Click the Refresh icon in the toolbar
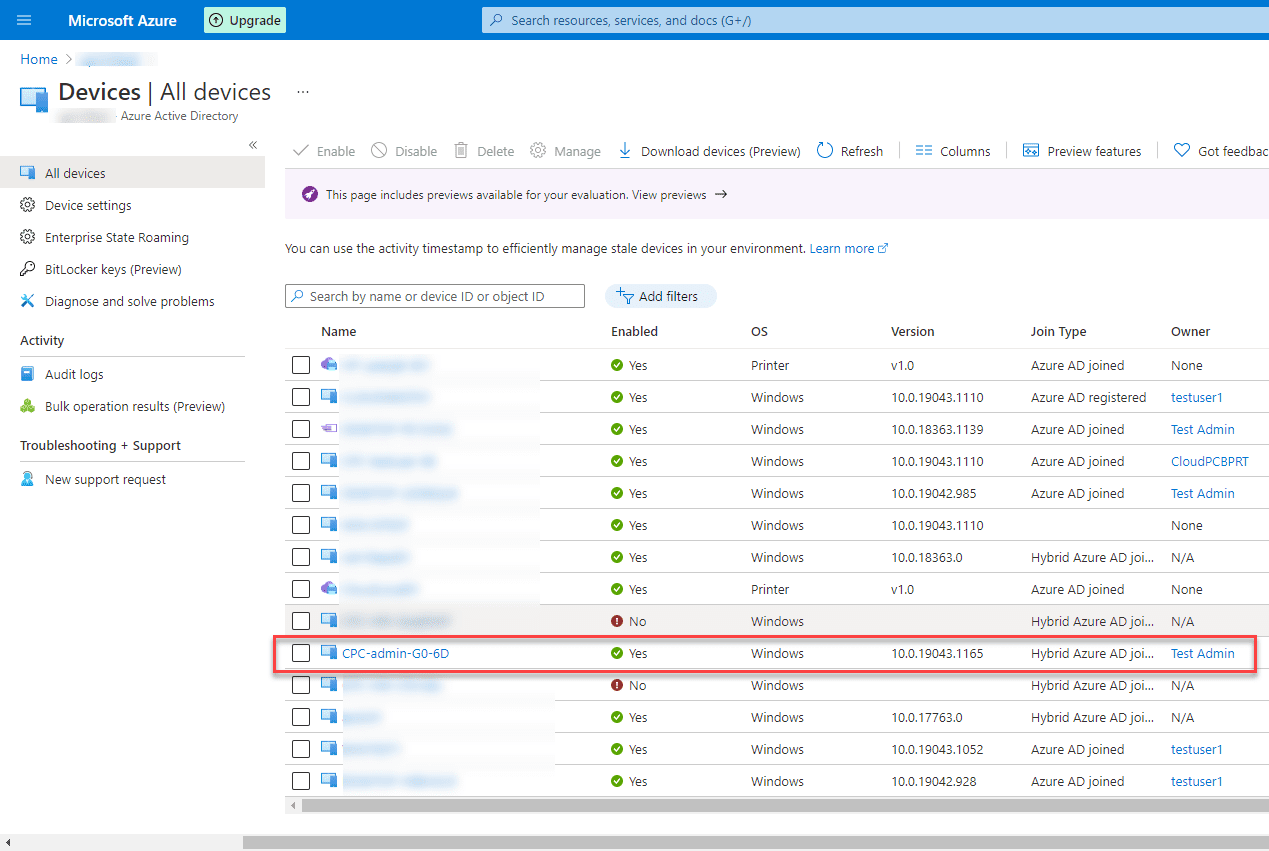This screenshot has width=1269, height=851. pos(824,150)
